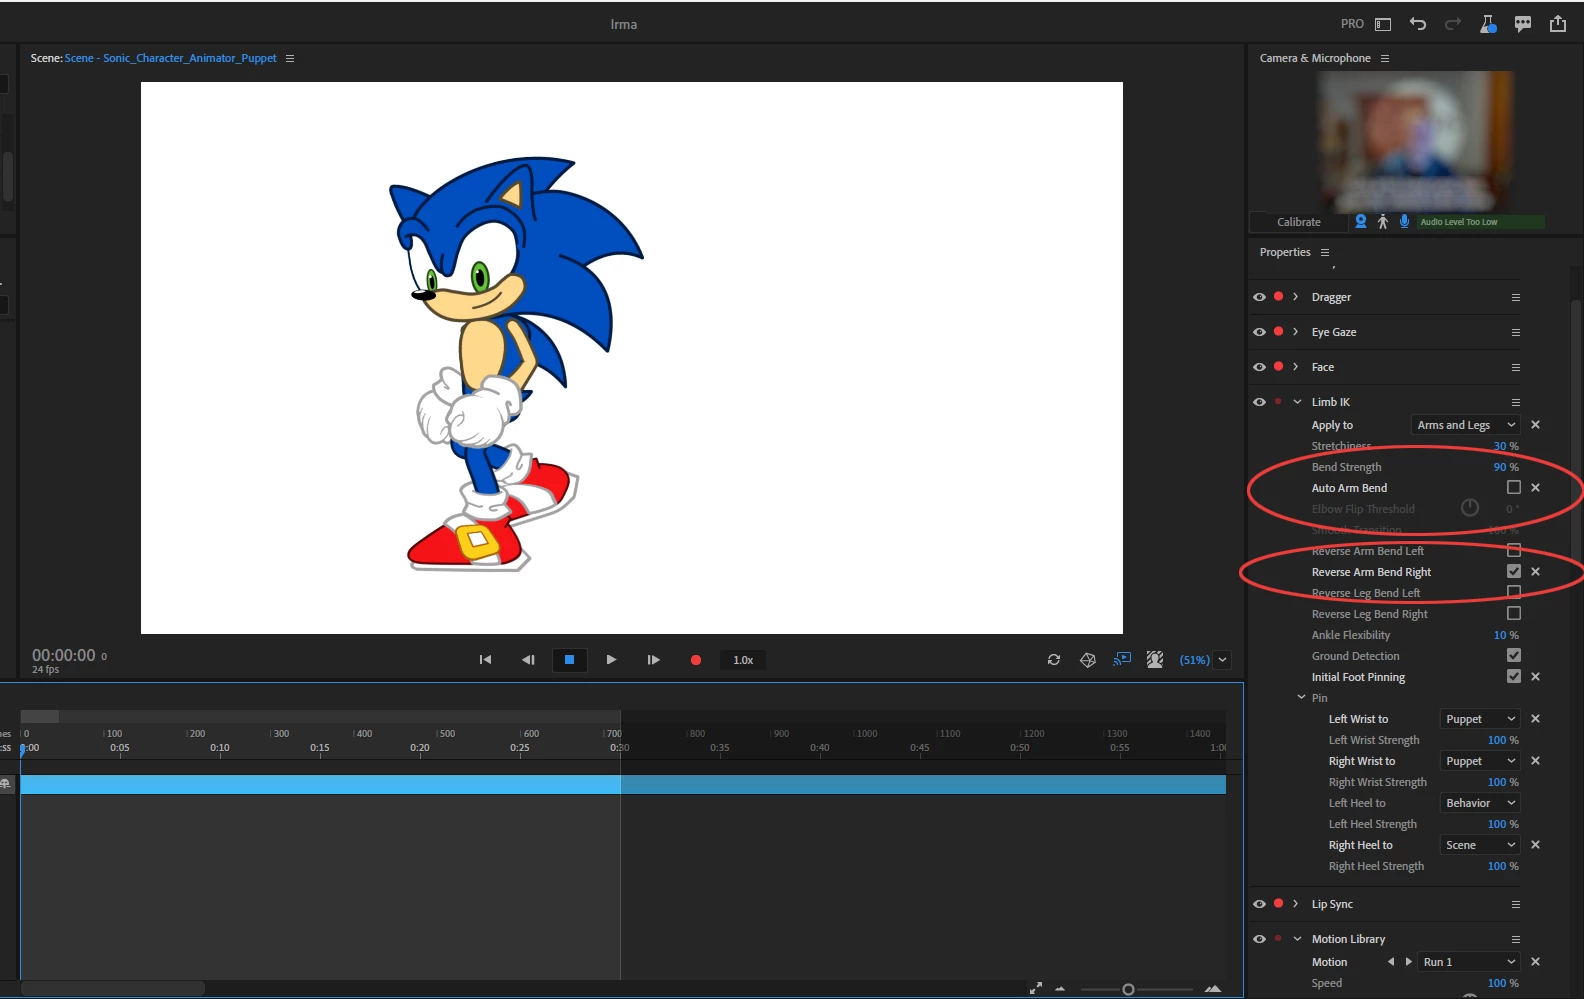Check Reverse Leg Bend Right

point(1514,613)
